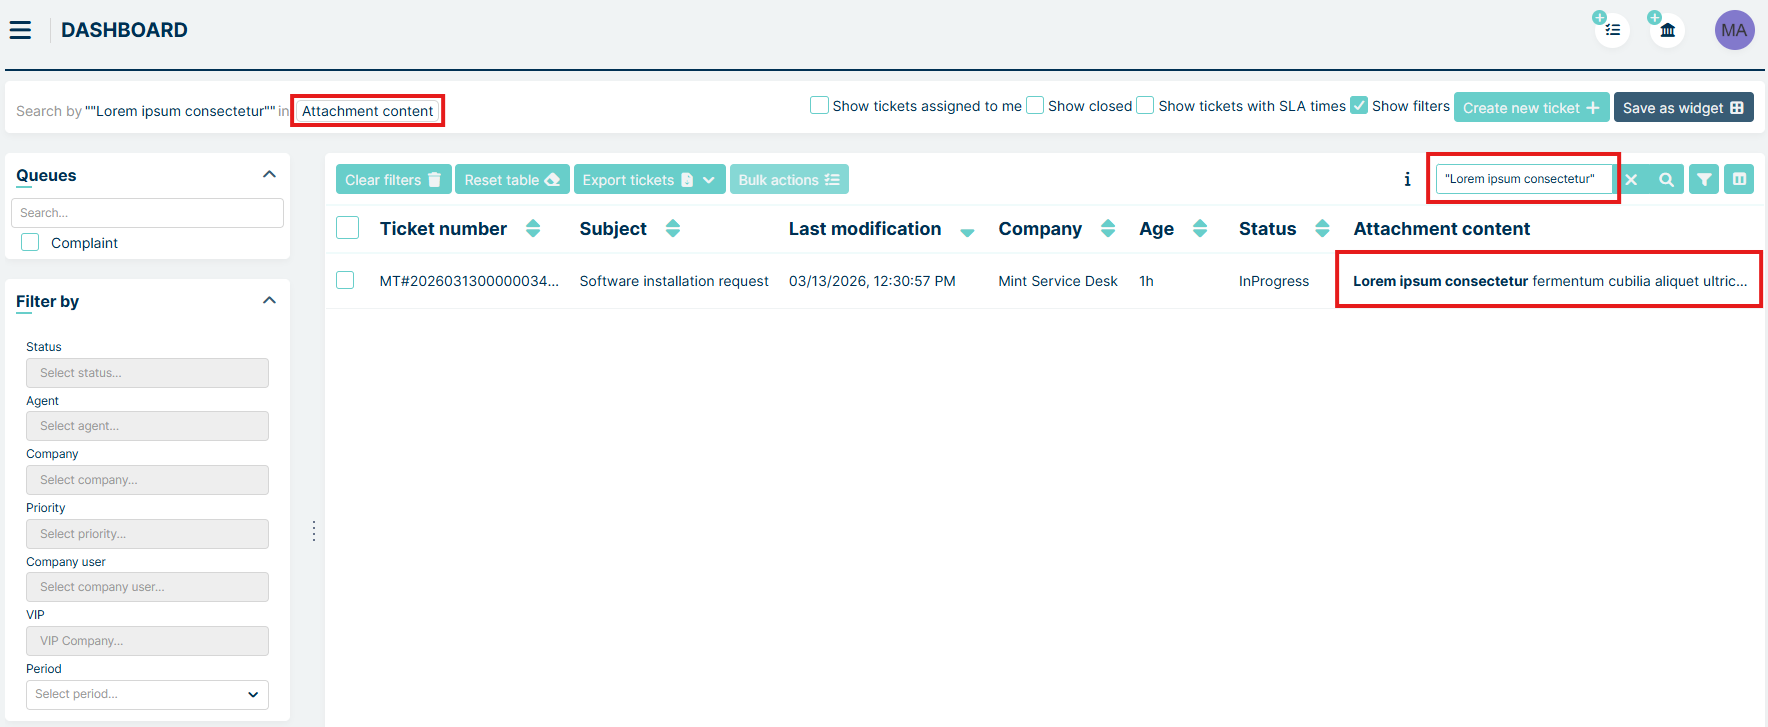Image resolution: width=1768 pixels, height=727 pixels.
Task: Click the funnel filter icon
Action: click(x=1704, y=180)
